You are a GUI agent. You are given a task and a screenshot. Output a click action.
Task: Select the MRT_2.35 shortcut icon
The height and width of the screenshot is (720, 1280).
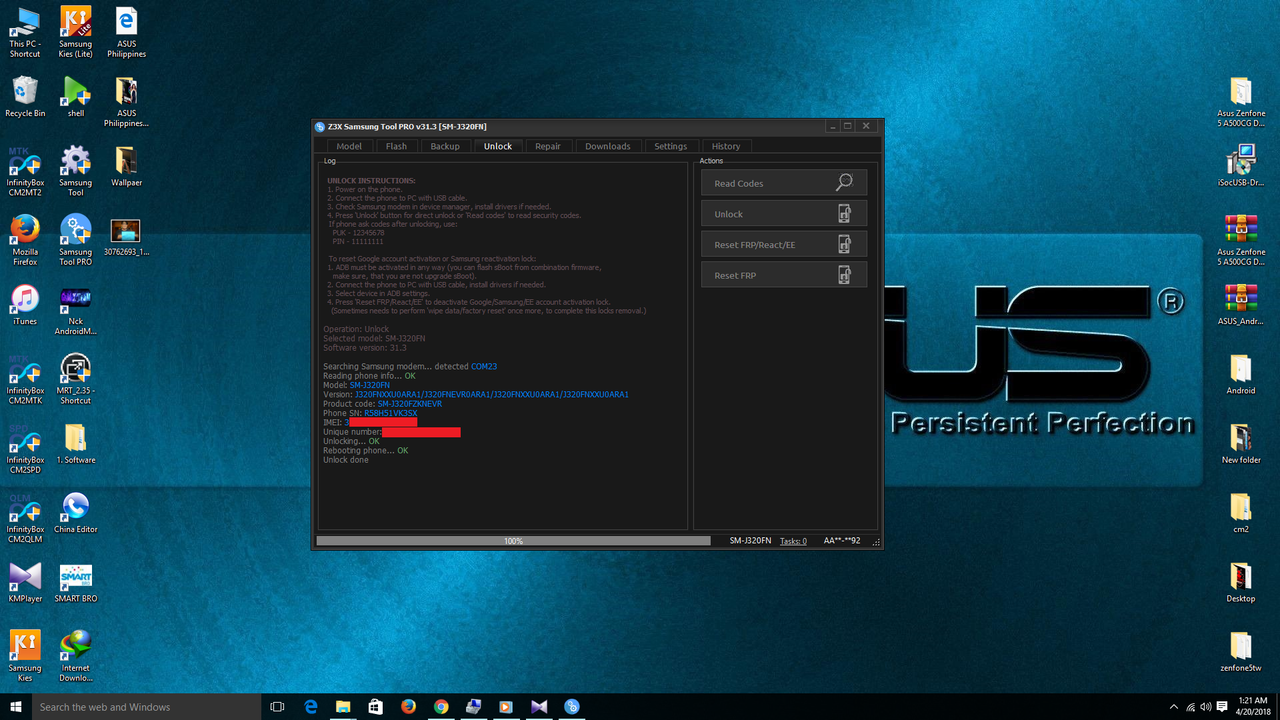pos(76,379)
